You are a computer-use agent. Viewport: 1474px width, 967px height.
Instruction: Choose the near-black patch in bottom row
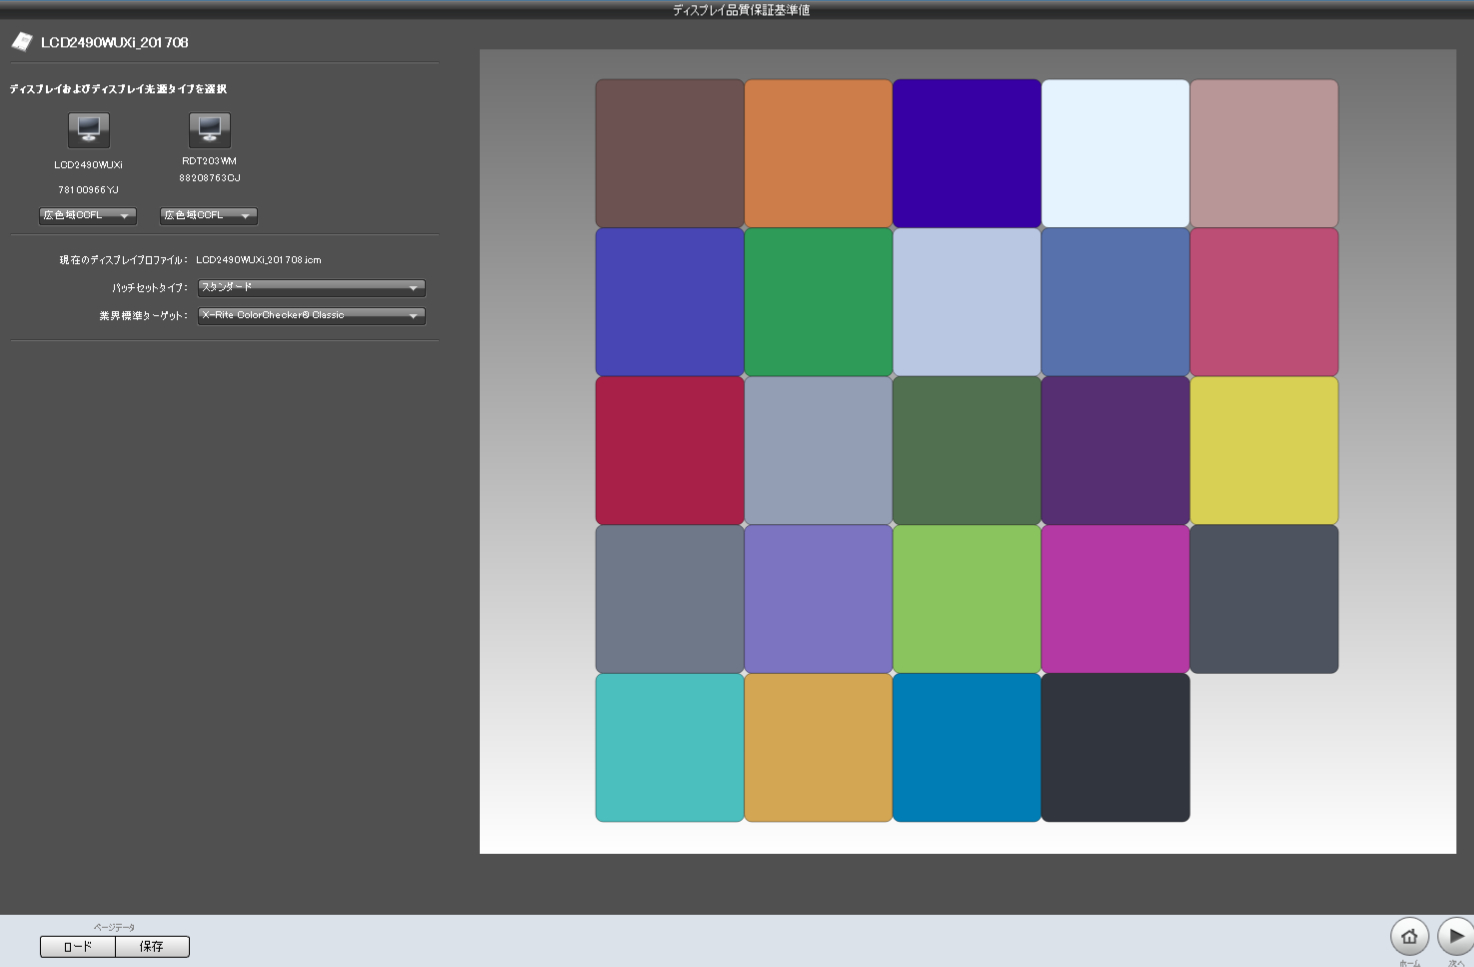(x=1115, y=748)
